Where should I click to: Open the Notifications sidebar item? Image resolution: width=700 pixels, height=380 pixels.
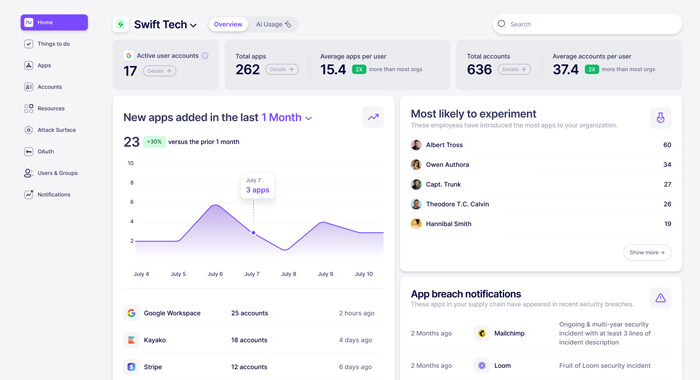pyautogui.click(x=47, y=194)
